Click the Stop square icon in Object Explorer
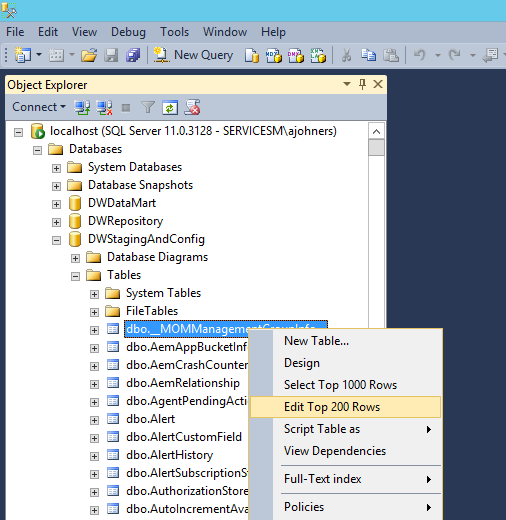 click(x=126, y=108)
